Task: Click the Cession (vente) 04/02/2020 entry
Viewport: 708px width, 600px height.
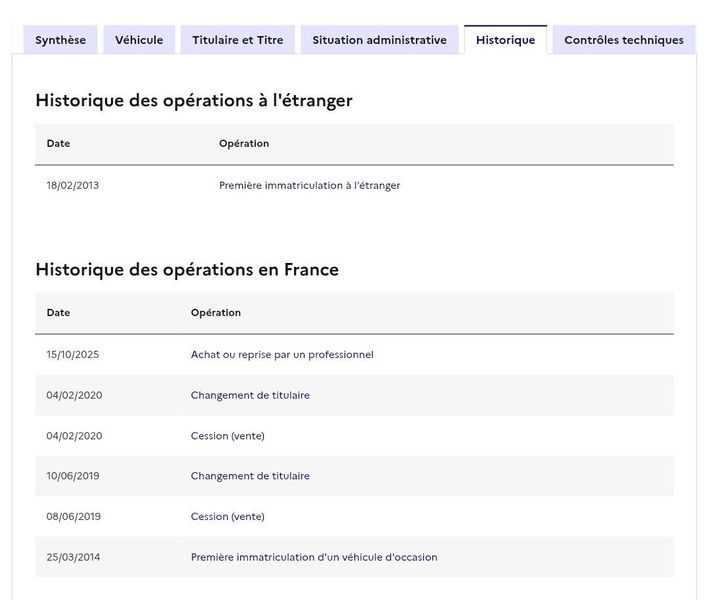Action: [x=227, y=436]
